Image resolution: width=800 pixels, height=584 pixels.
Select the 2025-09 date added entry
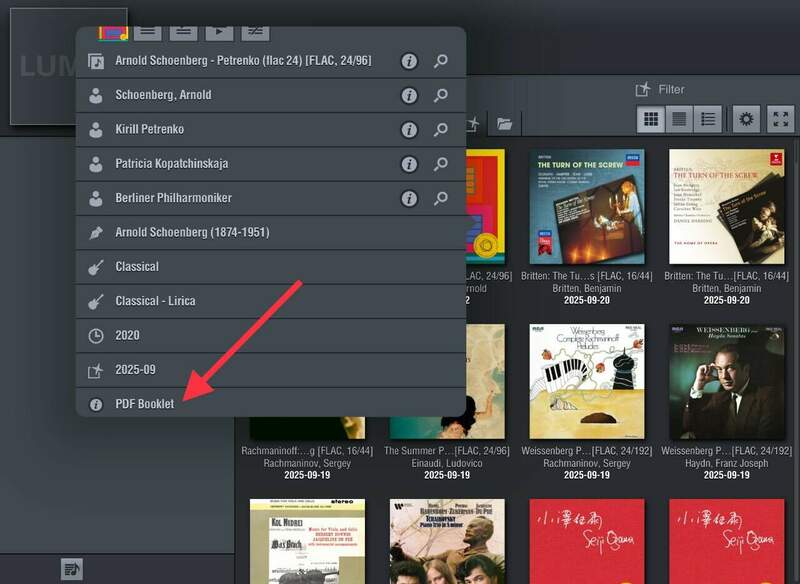point(135,370)
